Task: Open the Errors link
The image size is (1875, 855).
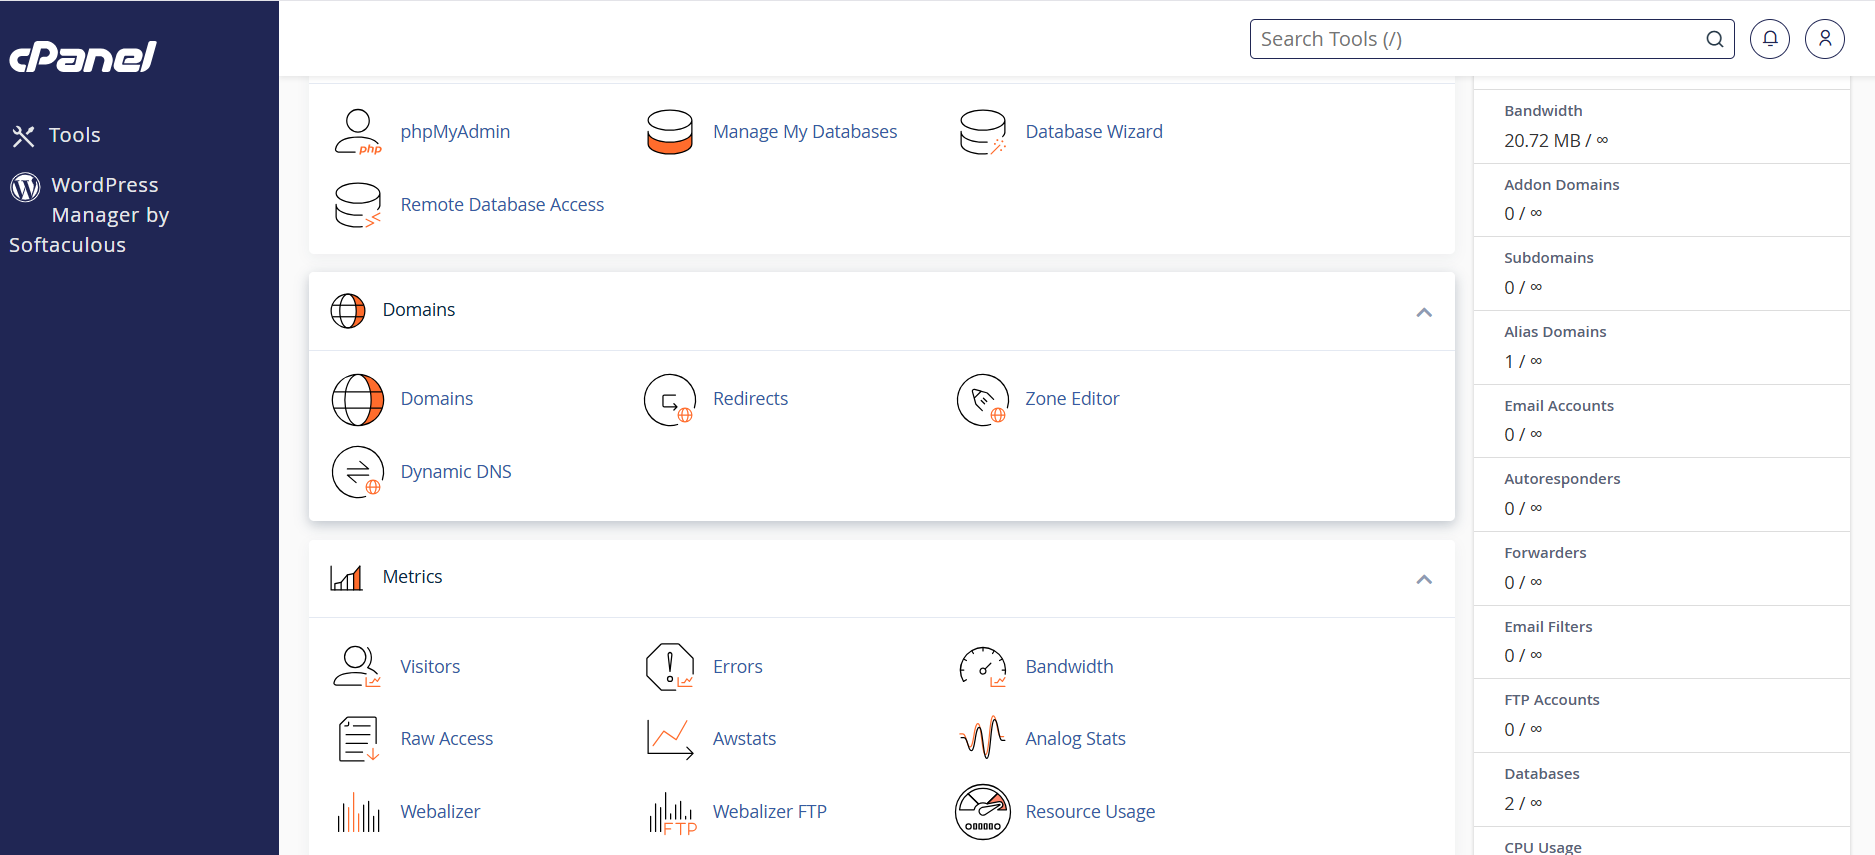Action: [737, 667]
